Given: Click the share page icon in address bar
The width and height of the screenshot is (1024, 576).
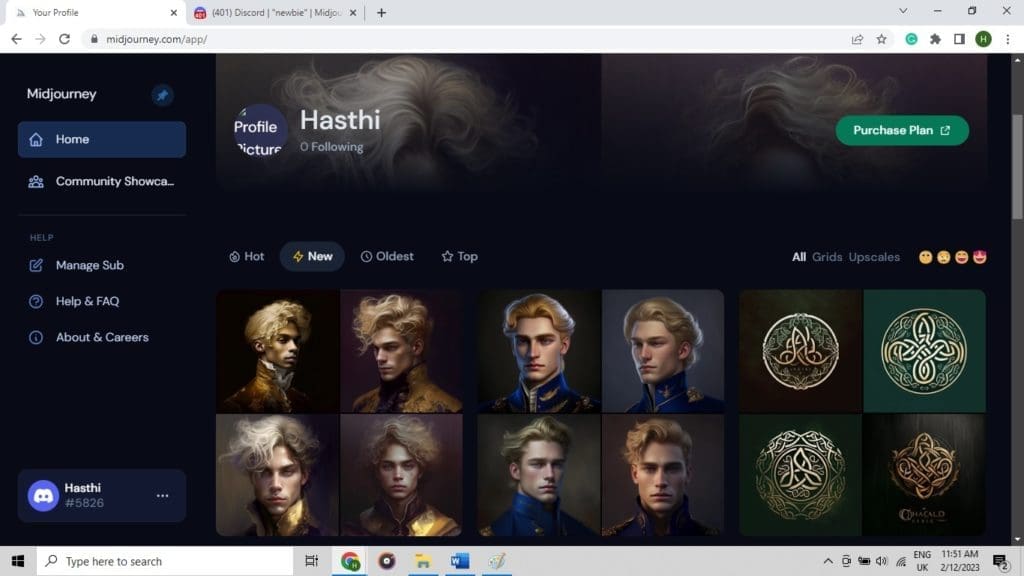Looking at the screenshot, I should (857, 39).
